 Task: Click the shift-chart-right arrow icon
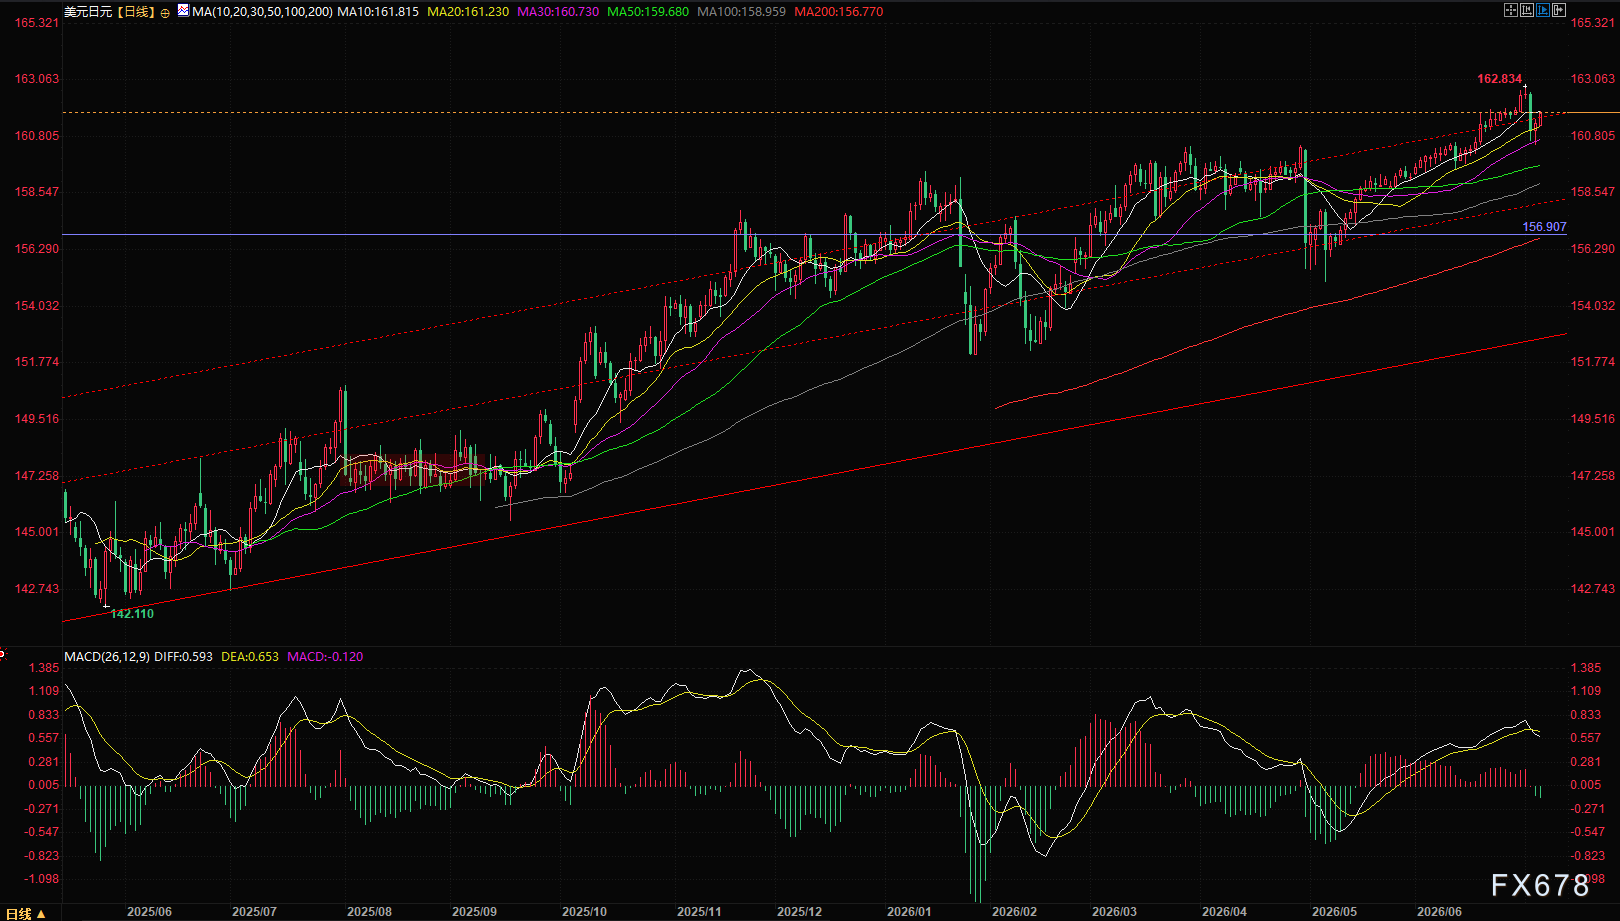[x=1559, y=10]
